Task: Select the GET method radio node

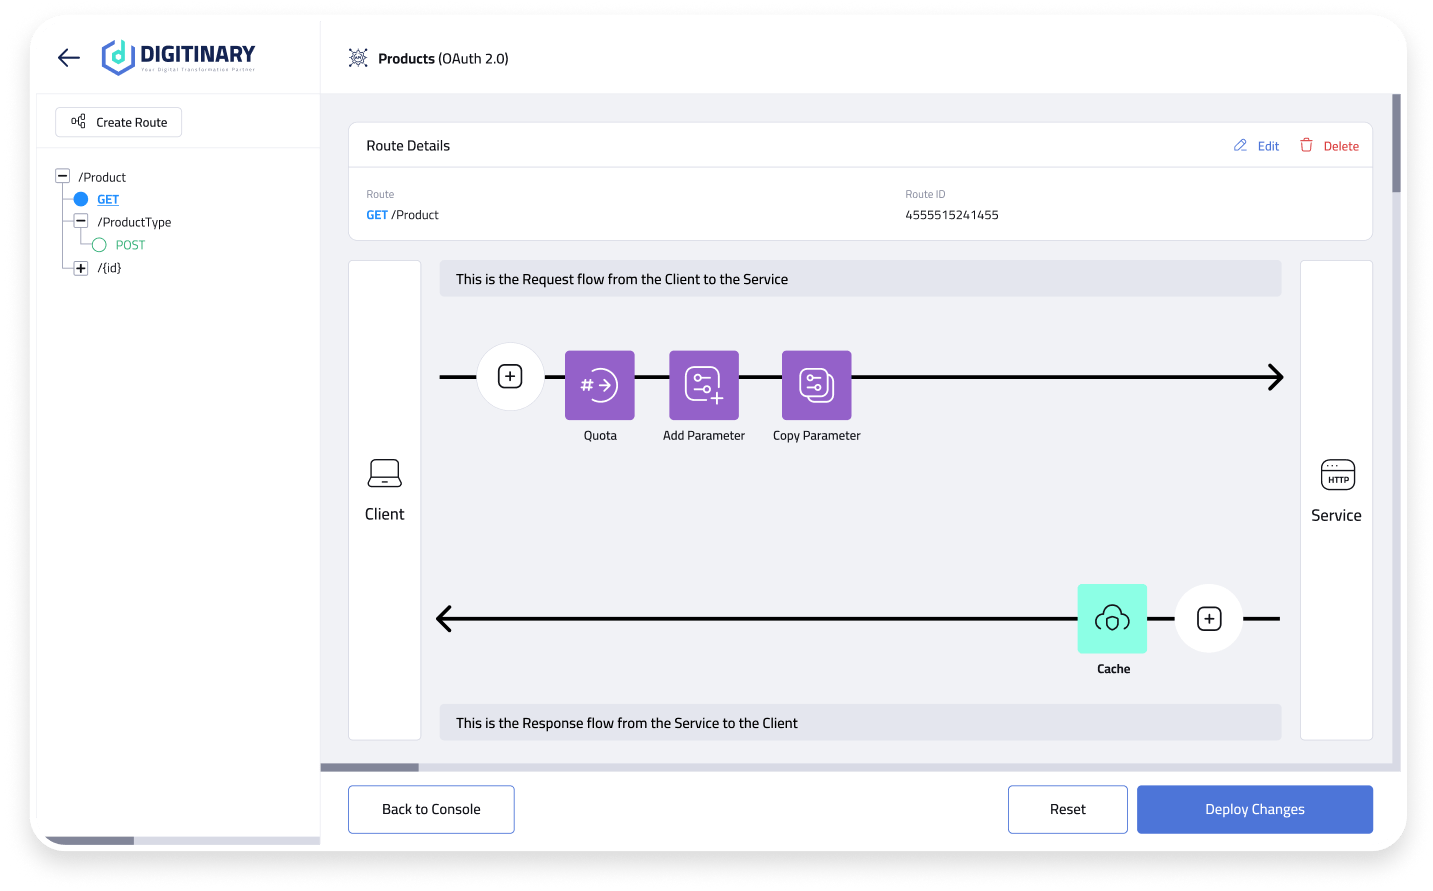Action: click(82, 200)
